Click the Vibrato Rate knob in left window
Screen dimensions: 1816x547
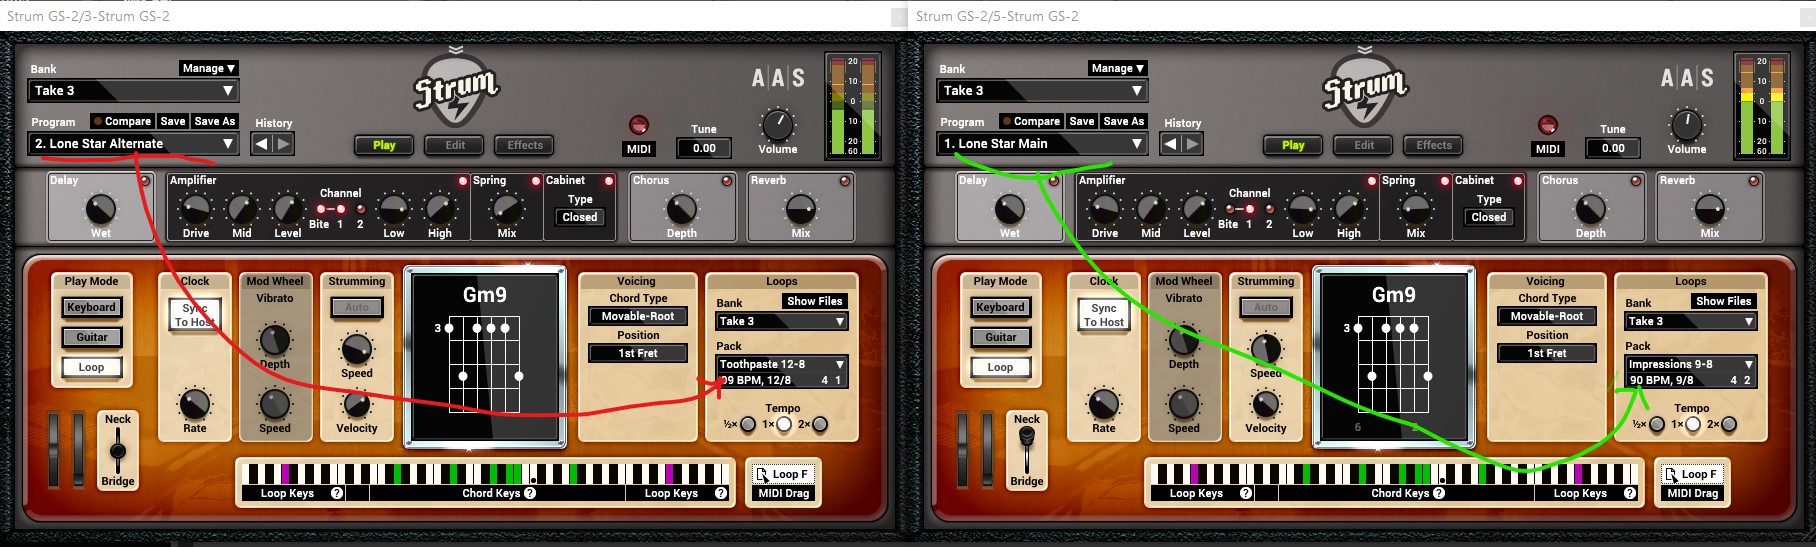pyautogui.click(x=195, y=404)
